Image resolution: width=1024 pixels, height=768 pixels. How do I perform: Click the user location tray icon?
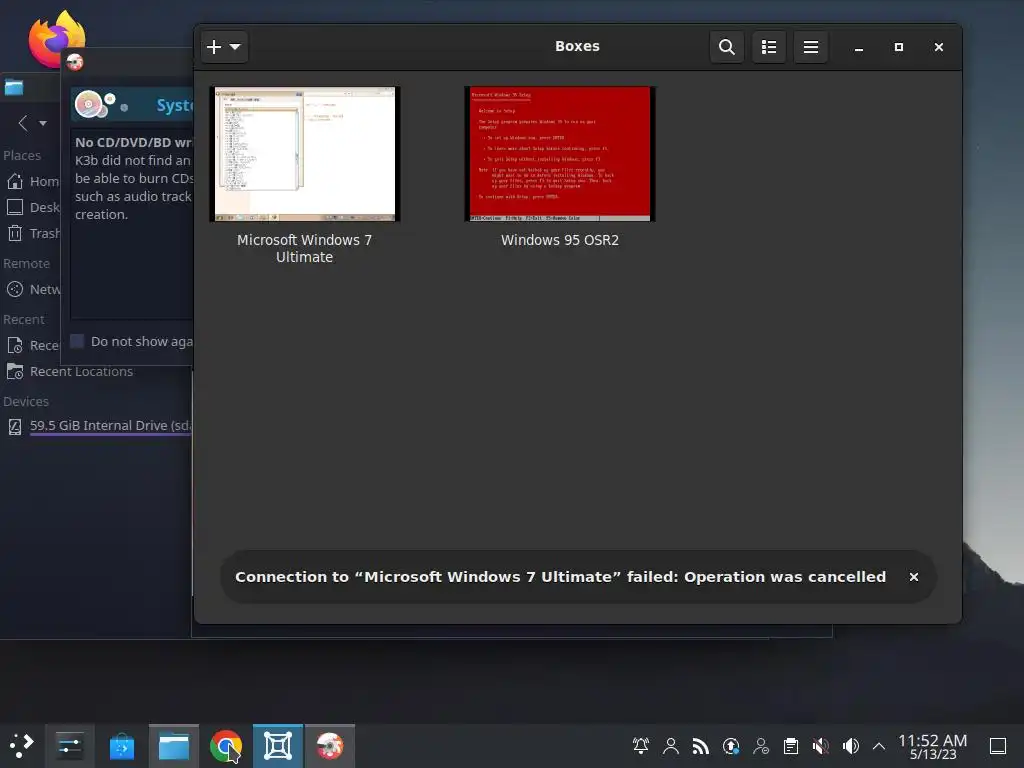click(x=761, y=746)
